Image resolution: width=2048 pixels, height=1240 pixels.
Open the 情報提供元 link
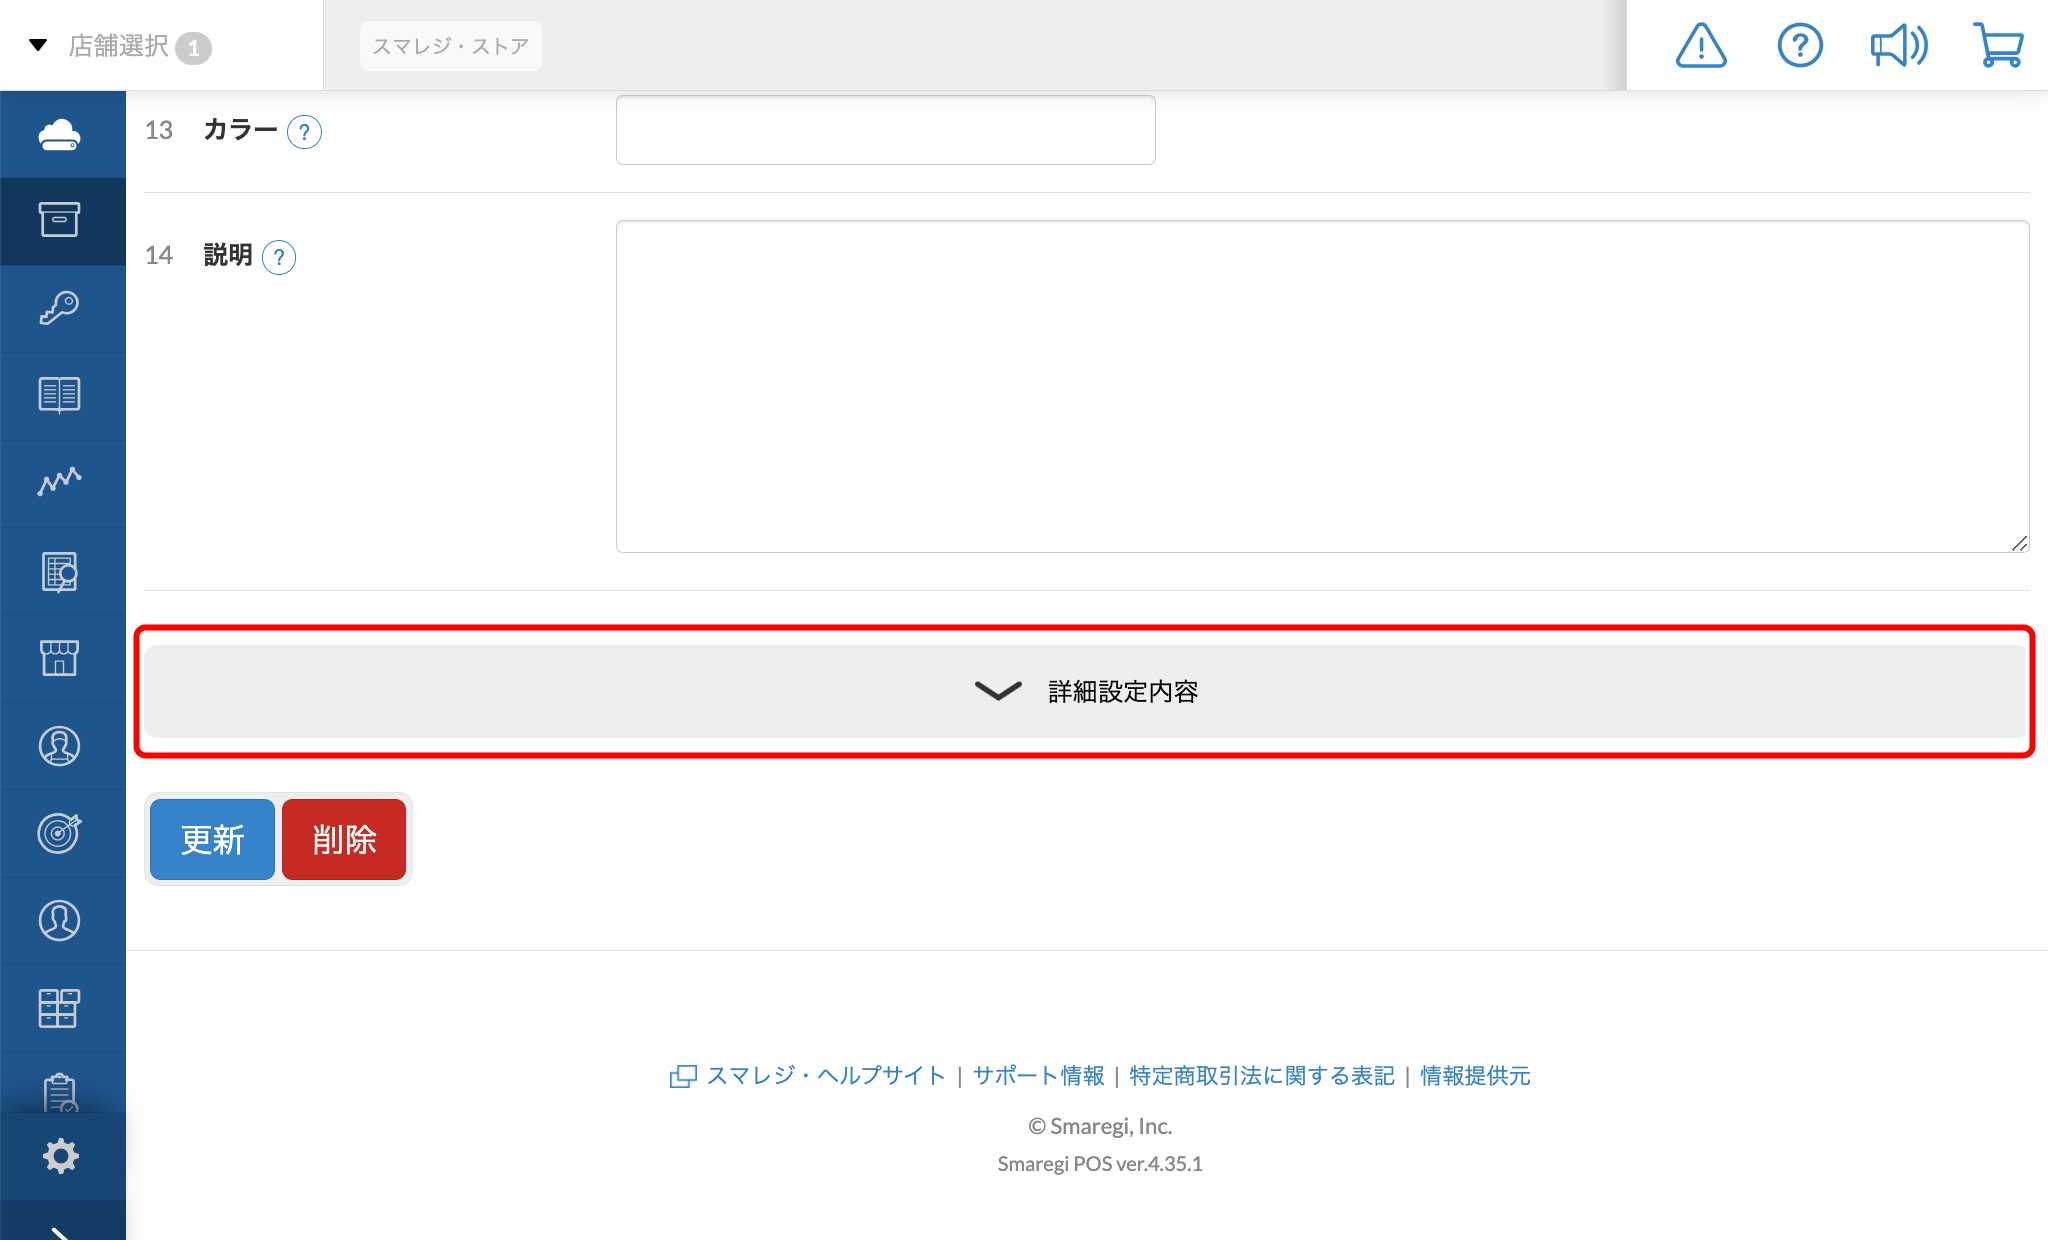[1475, 1075]
